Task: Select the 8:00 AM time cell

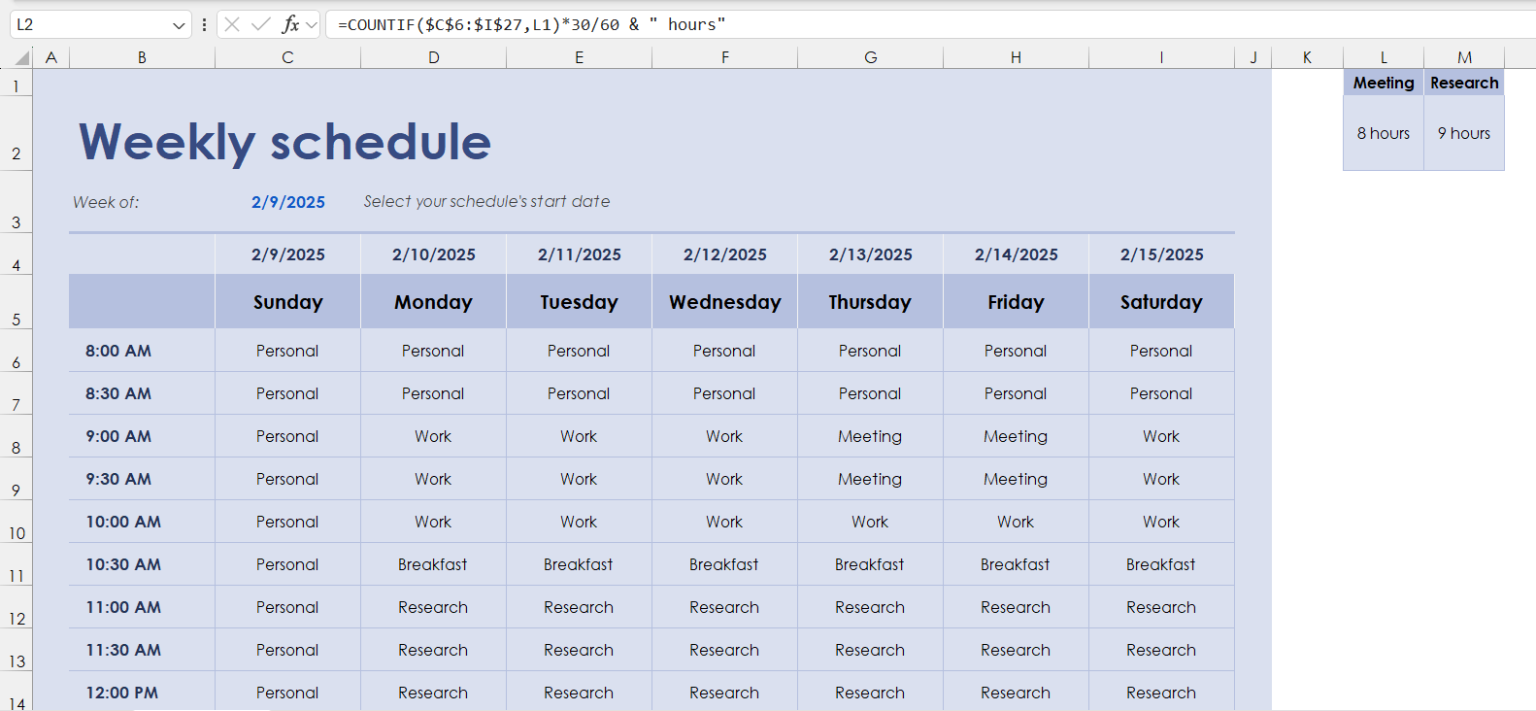Action: click(118, 350)
